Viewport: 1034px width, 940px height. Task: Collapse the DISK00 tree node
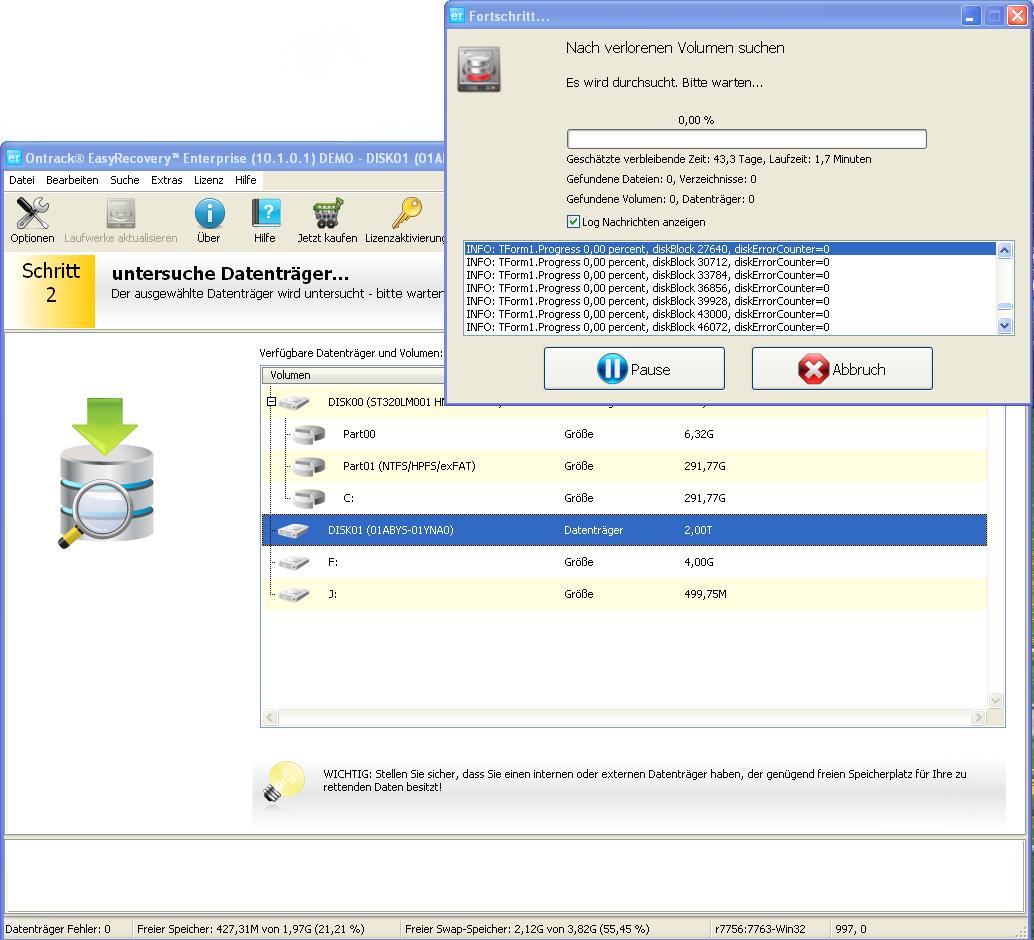[271, 401]
